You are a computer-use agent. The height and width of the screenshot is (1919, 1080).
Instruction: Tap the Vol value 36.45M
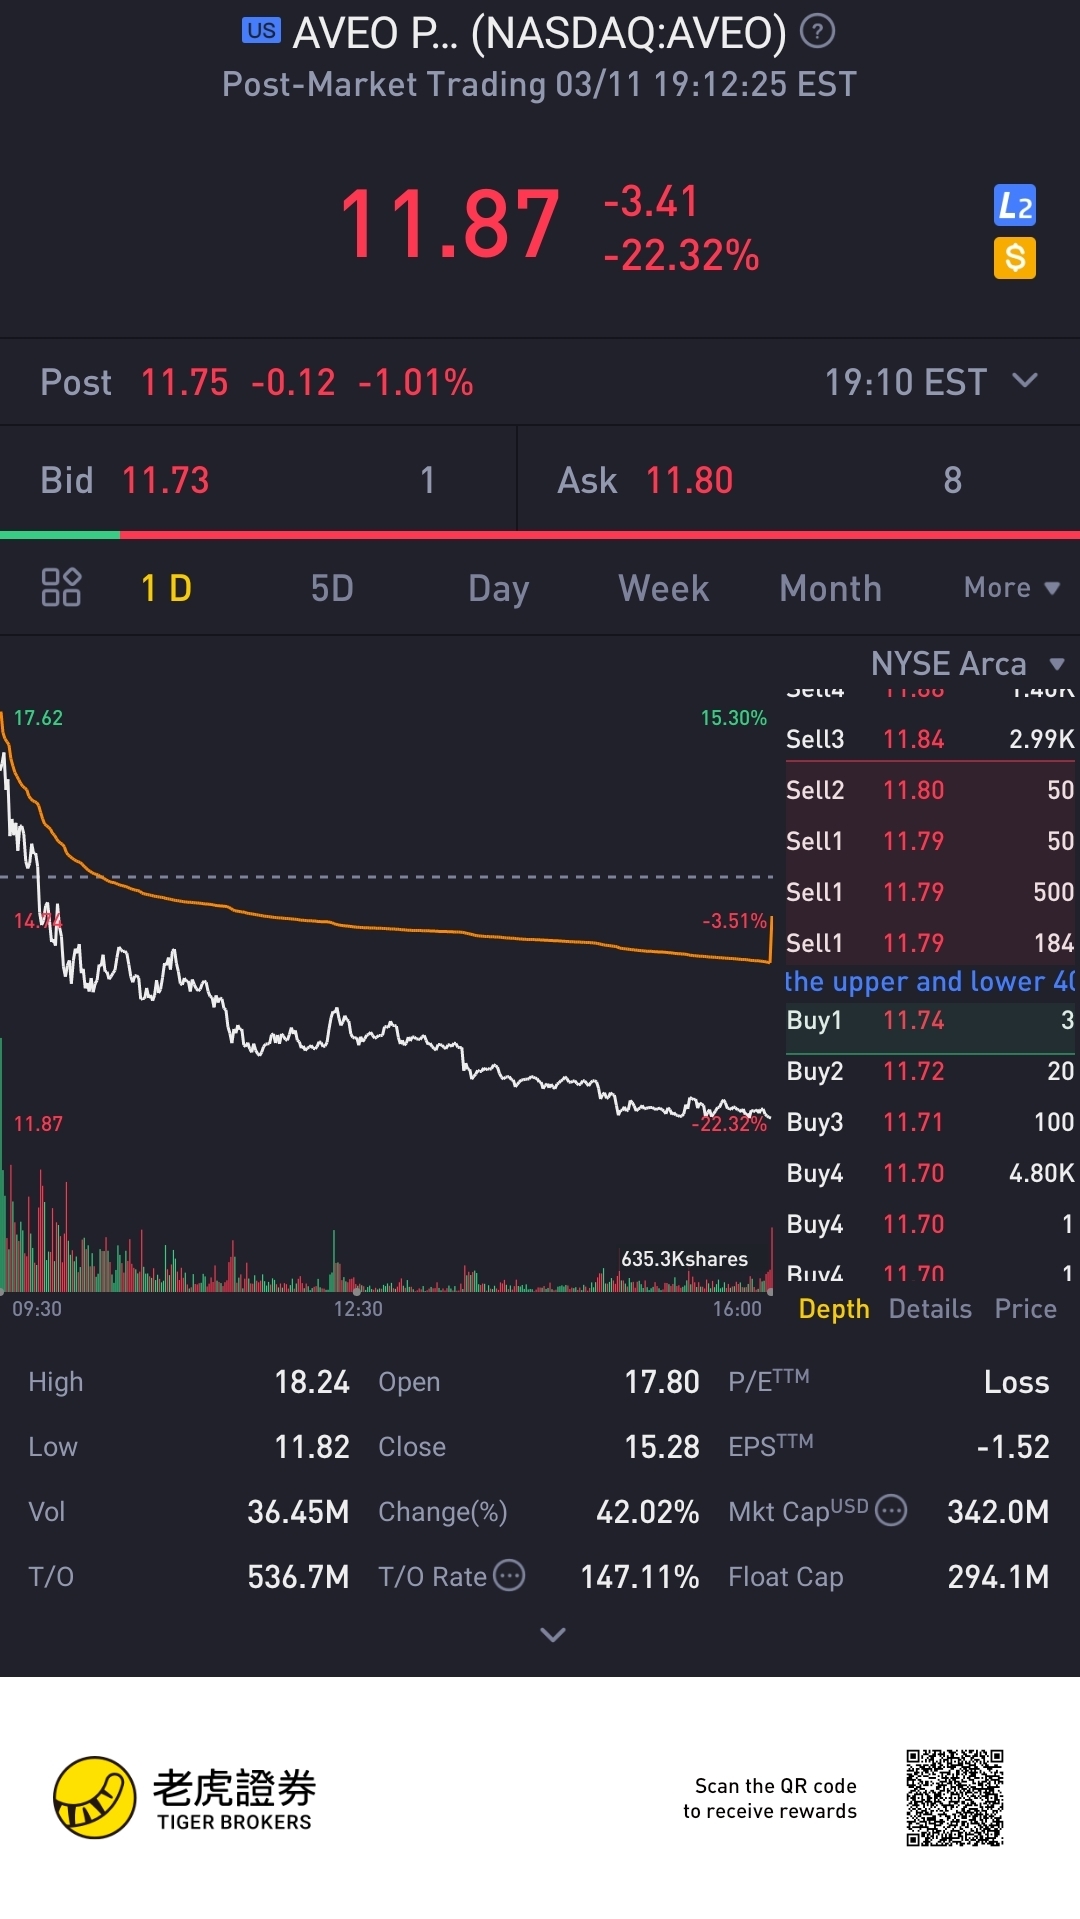click(x=298, y=1512)
